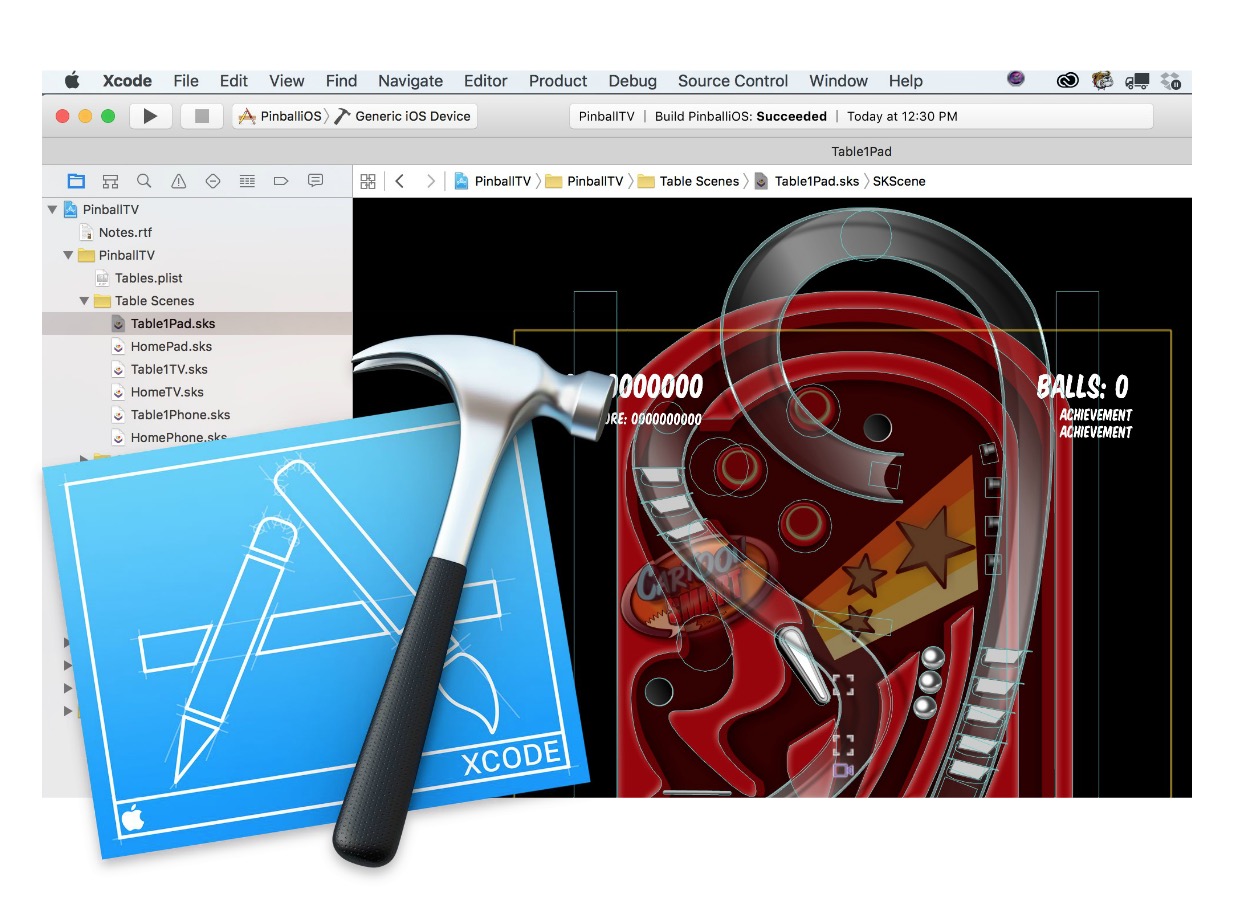Open the Source Control menu
The width and height of the screenshot is (1246, 898).
732,81
